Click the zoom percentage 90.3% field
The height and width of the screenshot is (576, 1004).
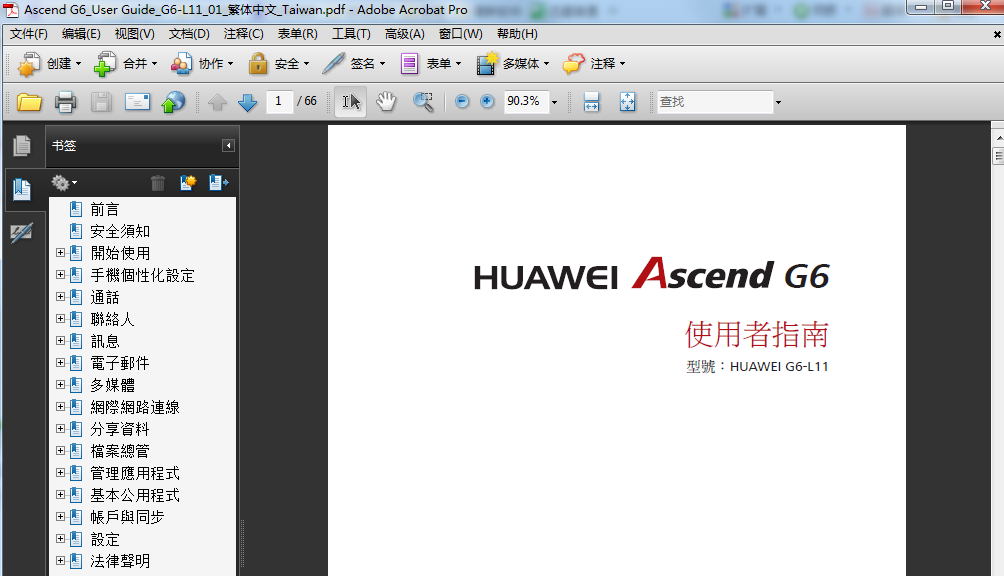[526, 101]
